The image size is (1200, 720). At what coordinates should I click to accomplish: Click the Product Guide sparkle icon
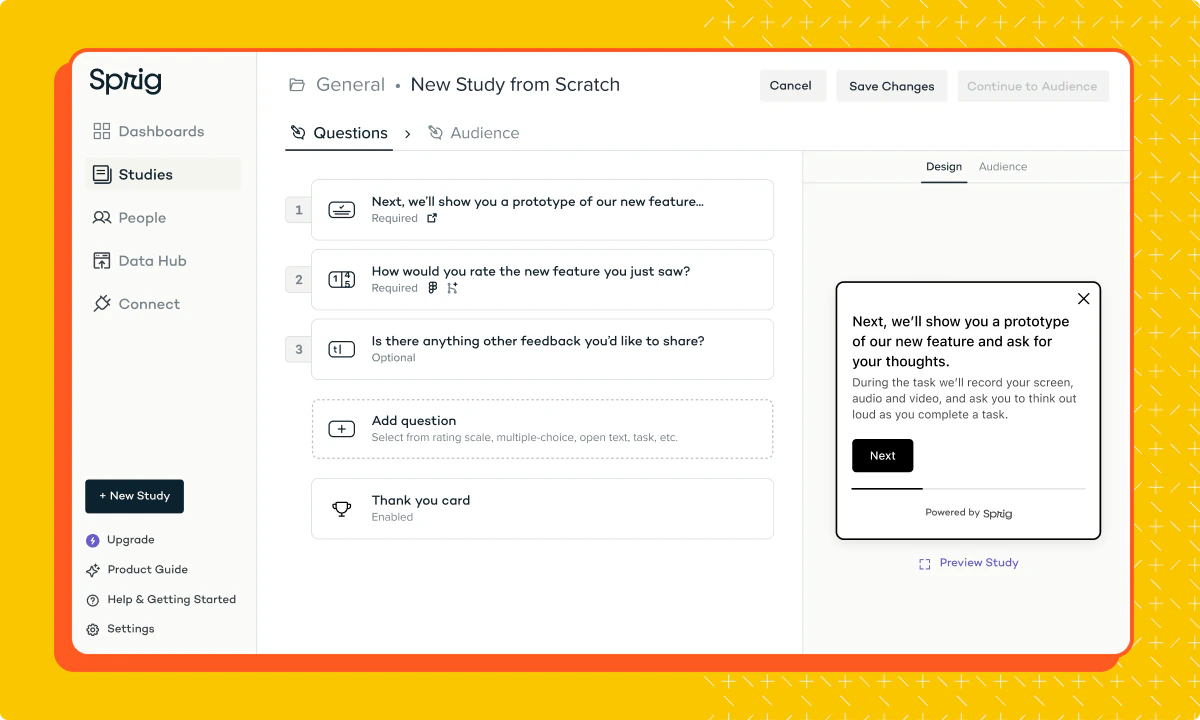[x=93, y=570]
